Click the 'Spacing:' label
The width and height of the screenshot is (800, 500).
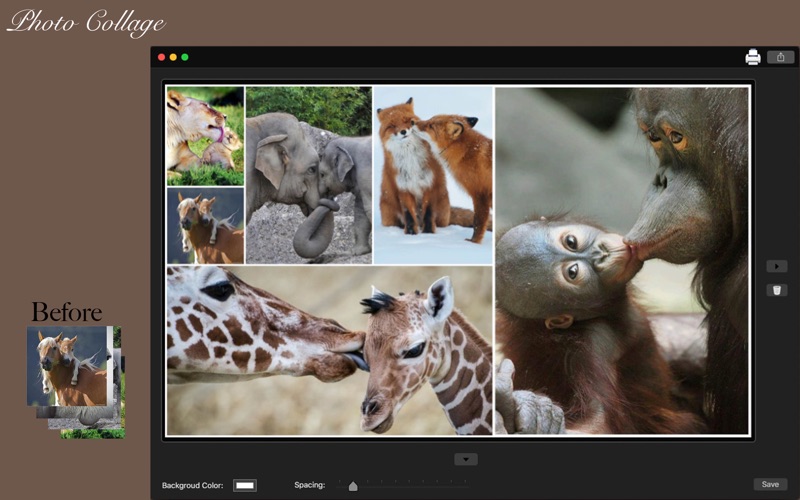(310, 485)
